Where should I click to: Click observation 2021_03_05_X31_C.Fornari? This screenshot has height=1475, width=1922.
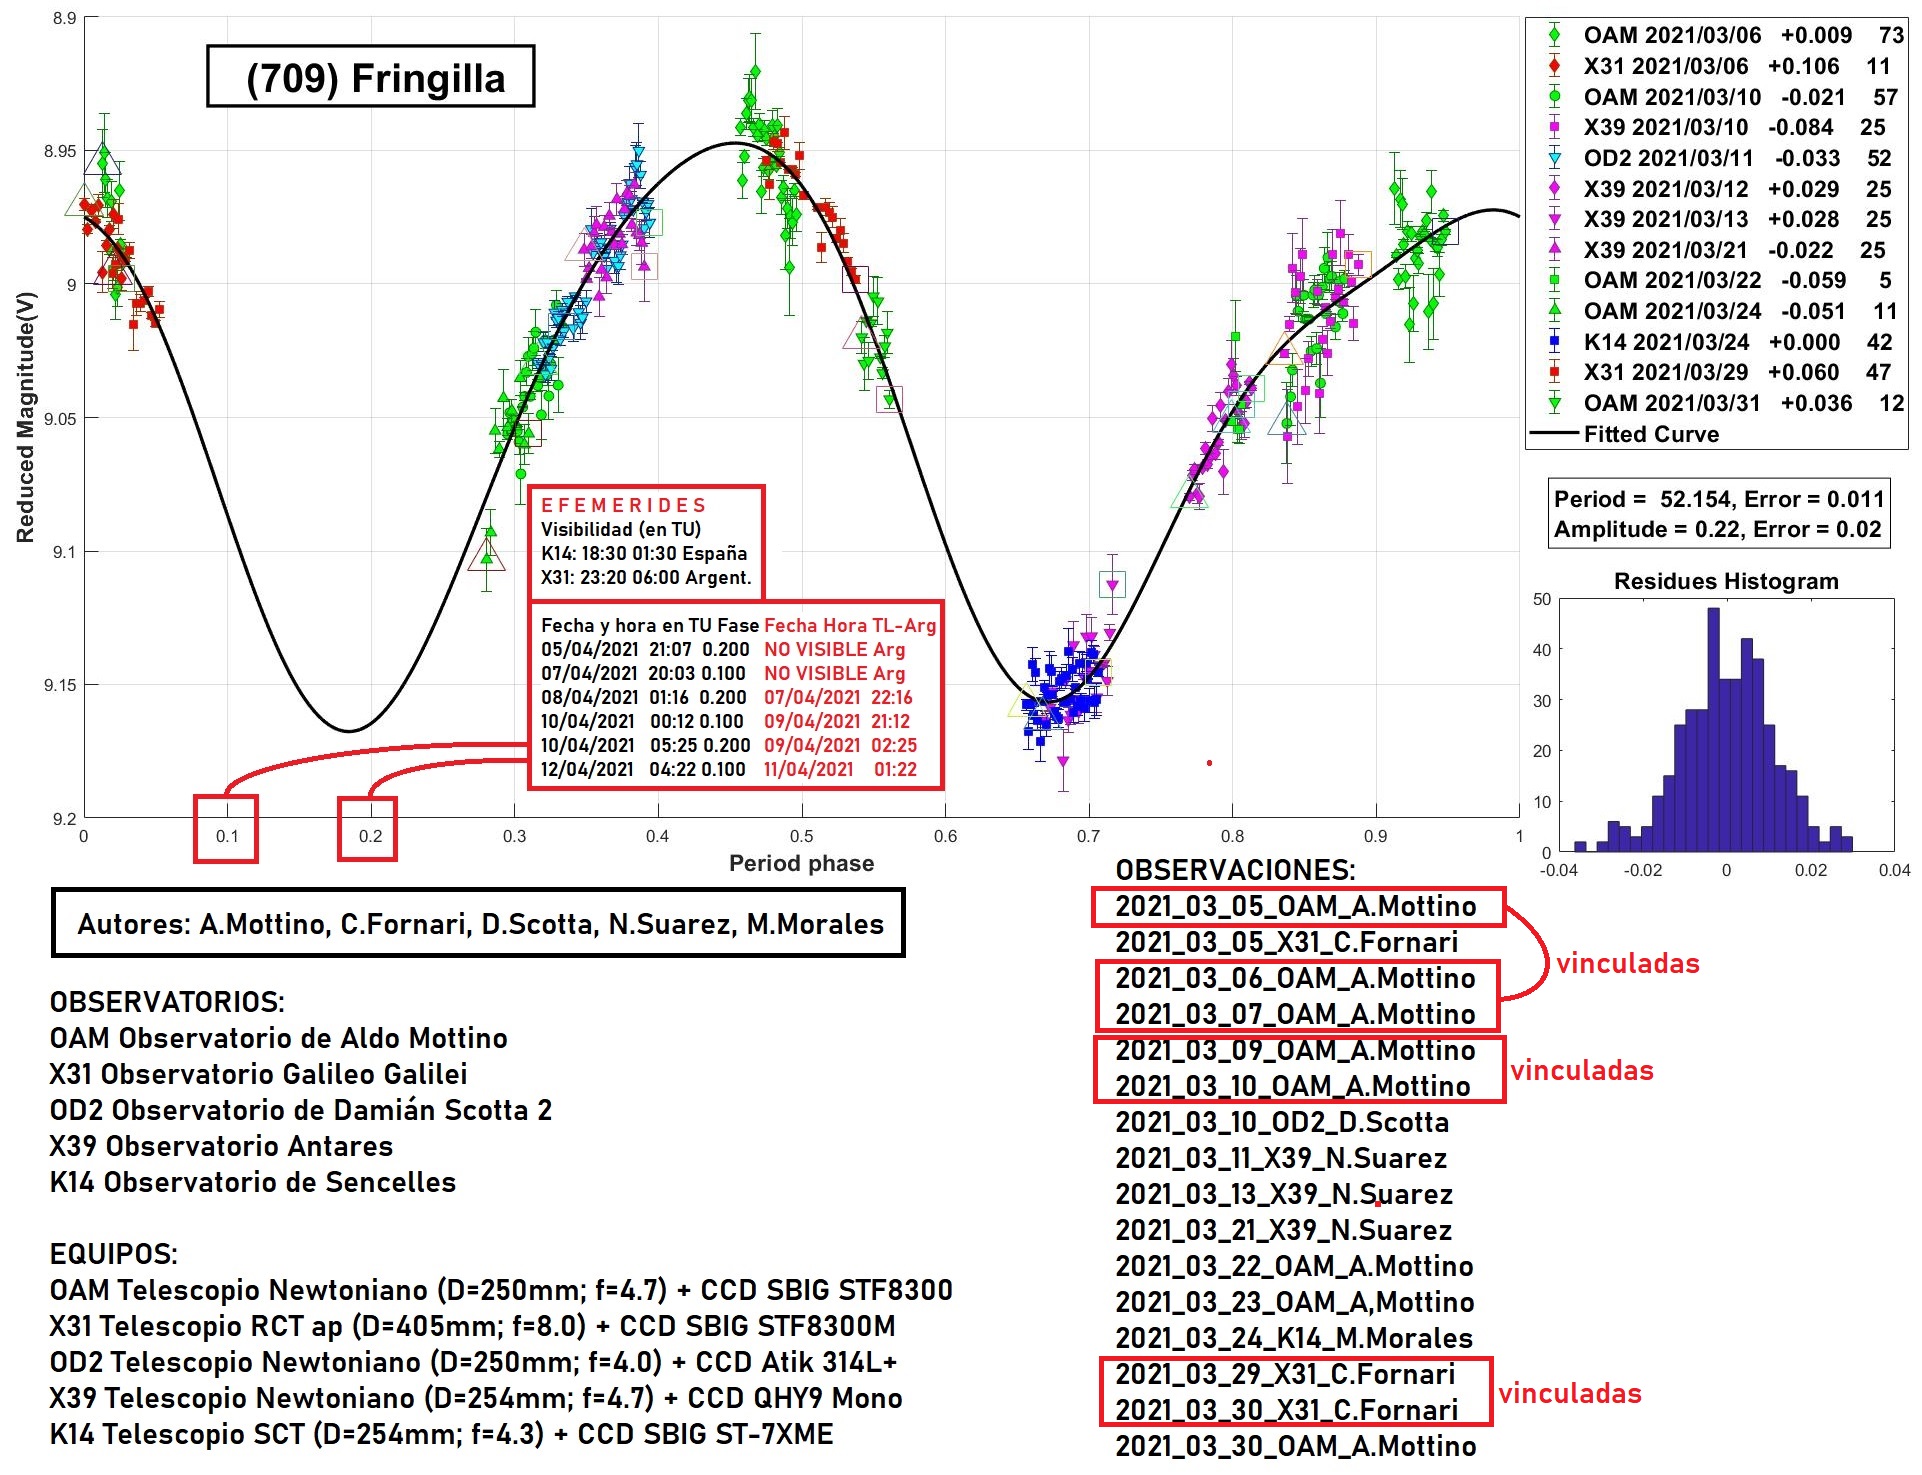point(1287,942)
